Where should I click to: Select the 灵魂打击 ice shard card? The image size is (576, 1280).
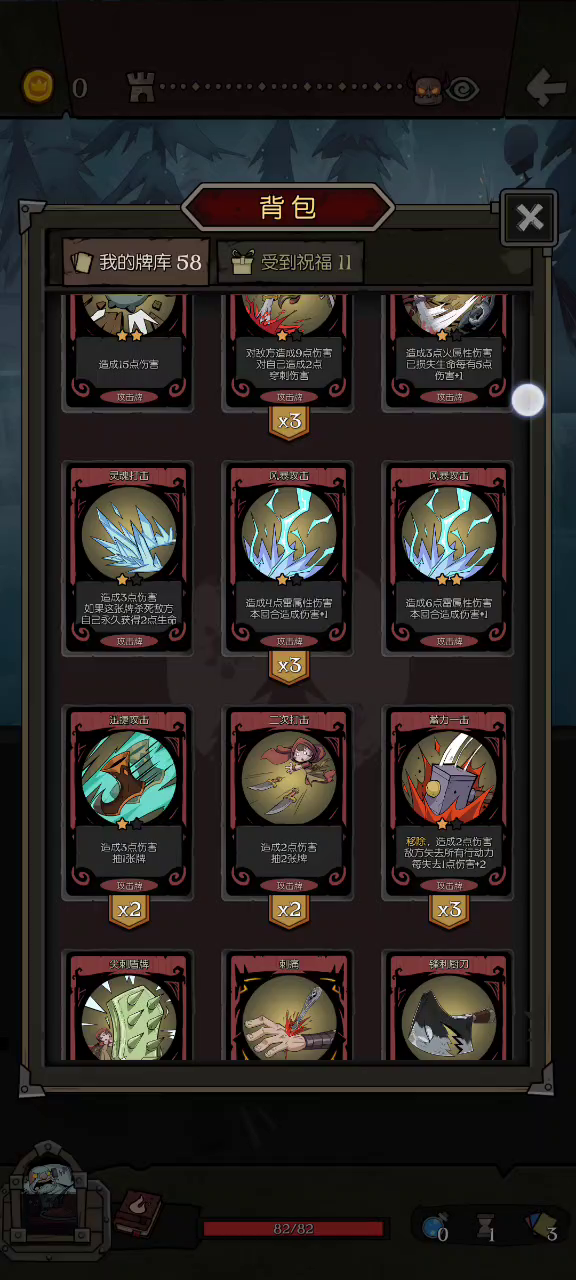coord(128,557)
